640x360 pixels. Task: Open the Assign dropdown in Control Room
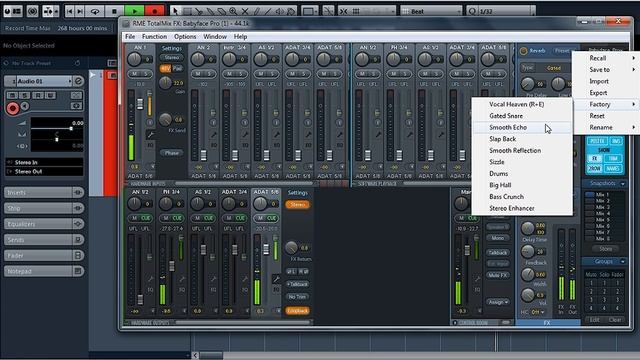(498, 302)
